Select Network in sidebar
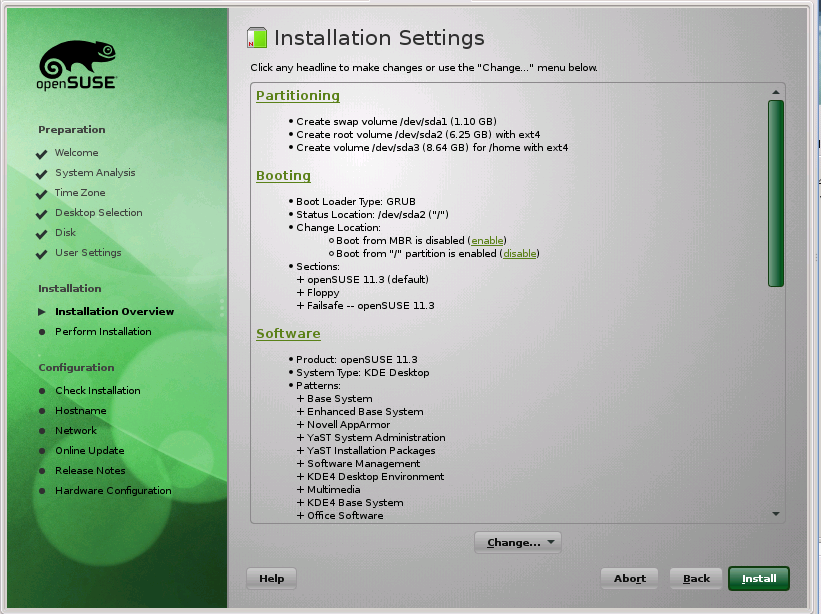 (x=76, y=430)
